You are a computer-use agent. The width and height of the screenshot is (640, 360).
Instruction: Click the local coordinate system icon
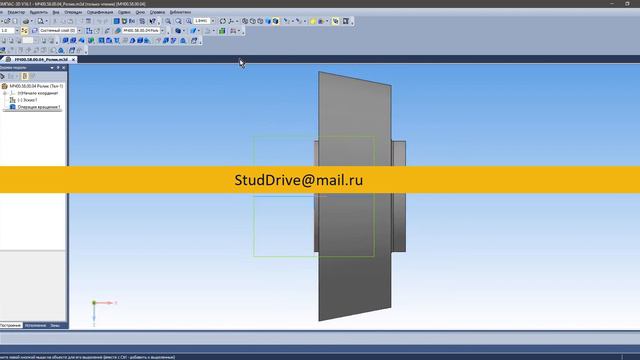click(89, 31)
